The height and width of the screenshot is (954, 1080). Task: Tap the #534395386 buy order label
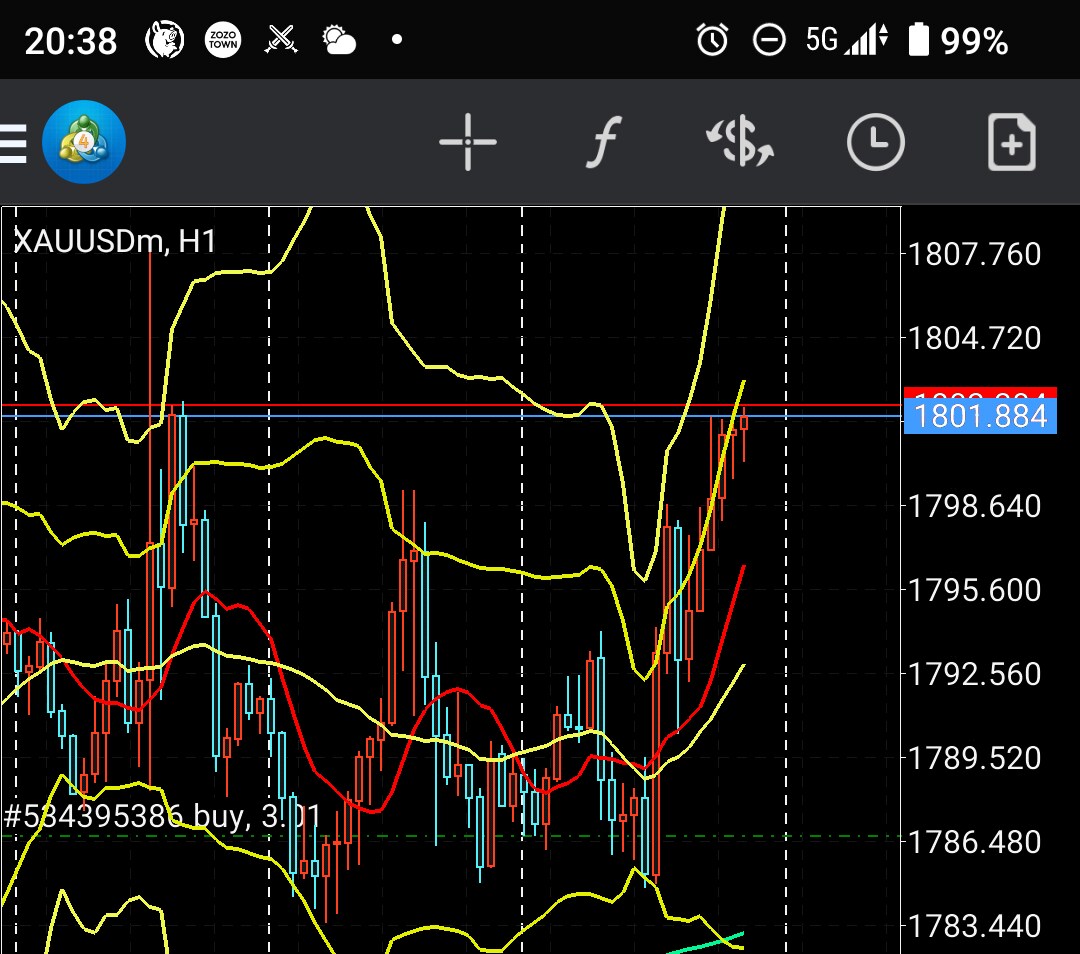click(x=163, y=816)
